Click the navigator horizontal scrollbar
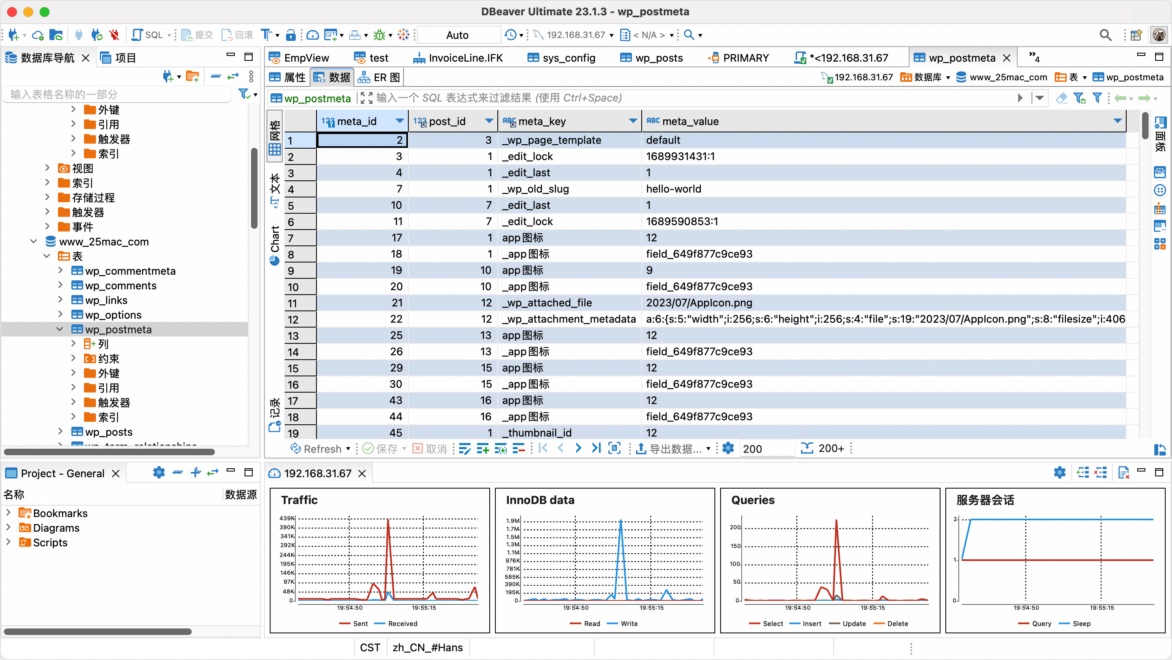The image size is (1172, 660). pos(109,451)
